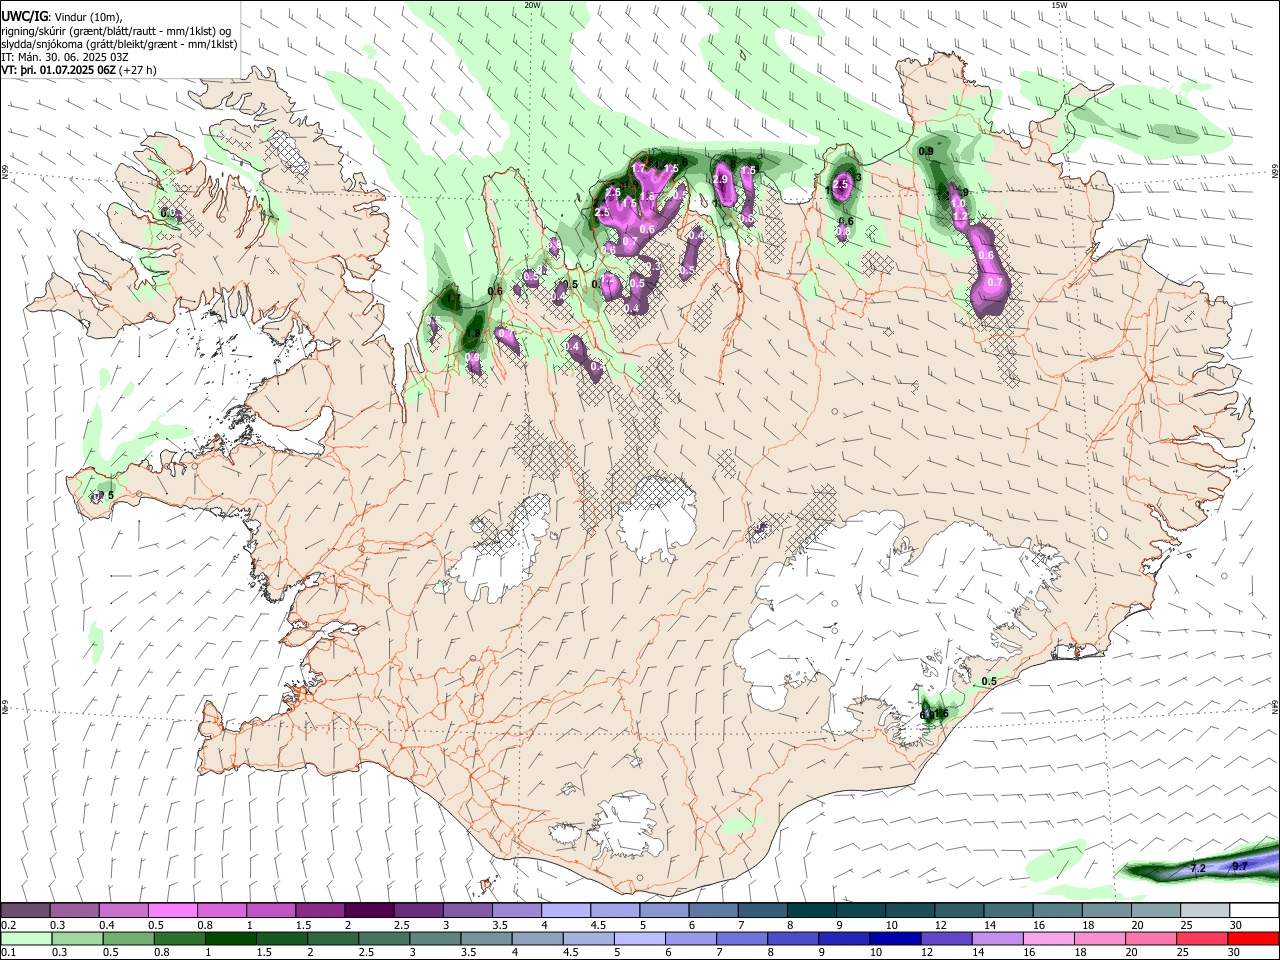Click the red 30 mm rain scale swatch
Image resolution: width=1280 pixels, height=960 pixels.
point(1253,939)
